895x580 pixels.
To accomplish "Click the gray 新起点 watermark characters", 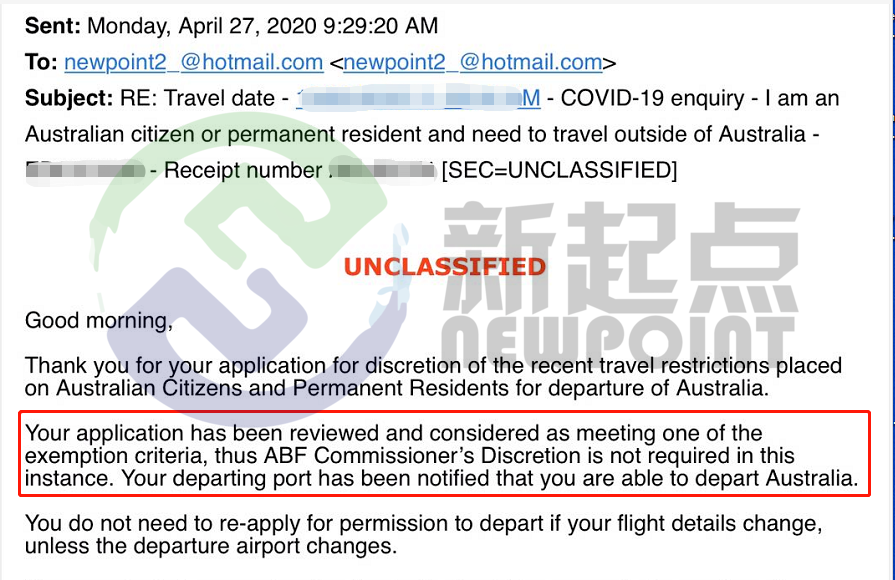I will [622, 257].
